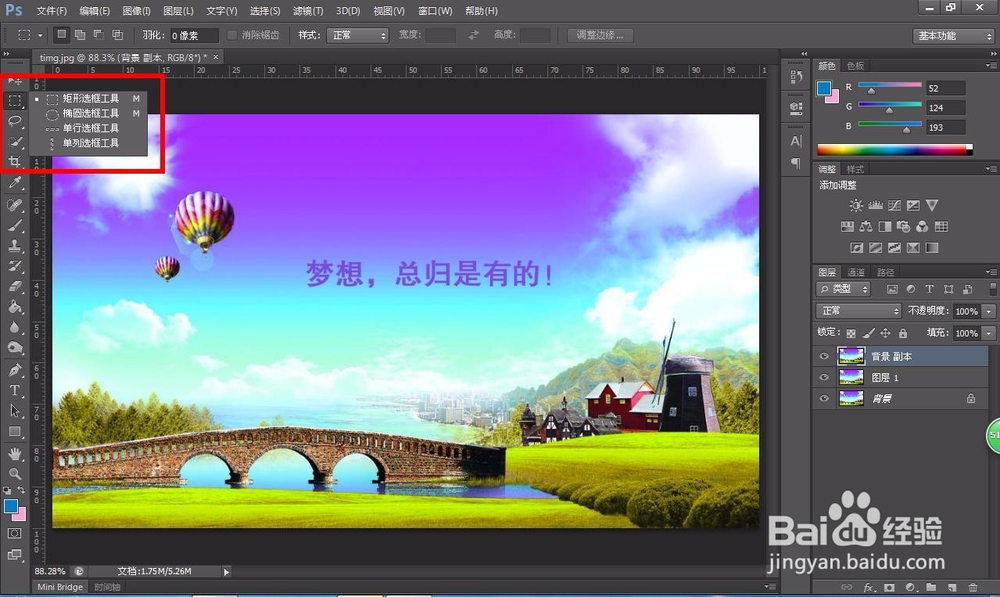
Task: Choose Intersect with Selection mode
Action: [x=117, y=34]
